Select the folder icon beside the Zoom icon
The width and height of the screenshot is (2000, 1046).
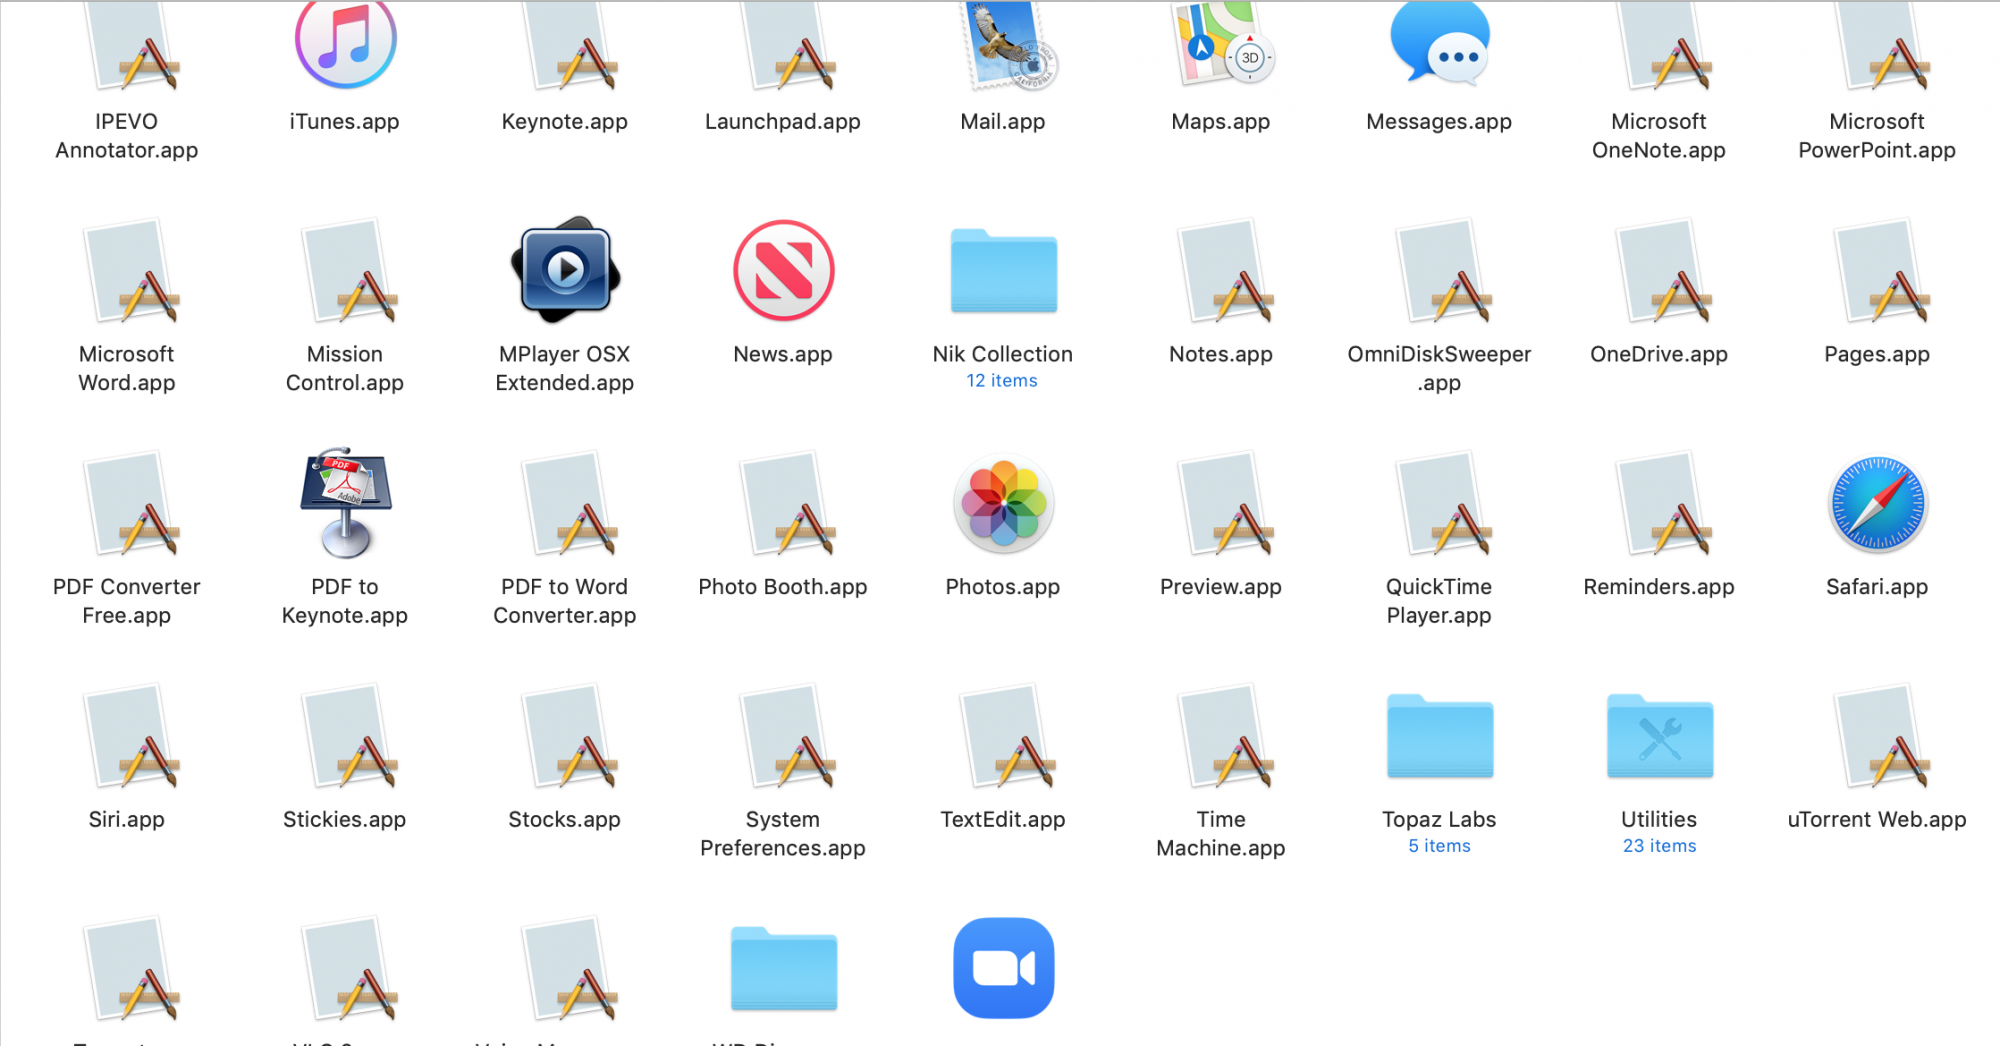point(784,969)
